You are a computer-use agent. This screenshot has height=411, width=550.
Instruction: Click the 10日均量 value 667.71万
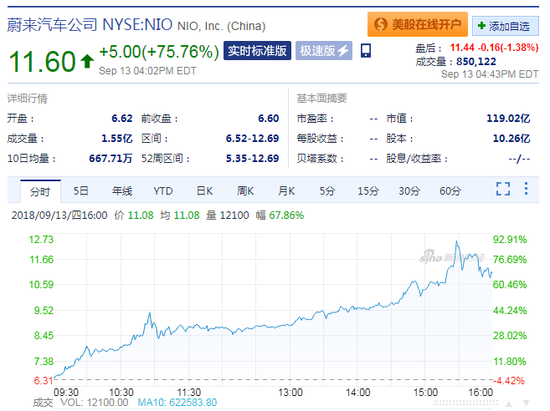[x=110, y=159]
